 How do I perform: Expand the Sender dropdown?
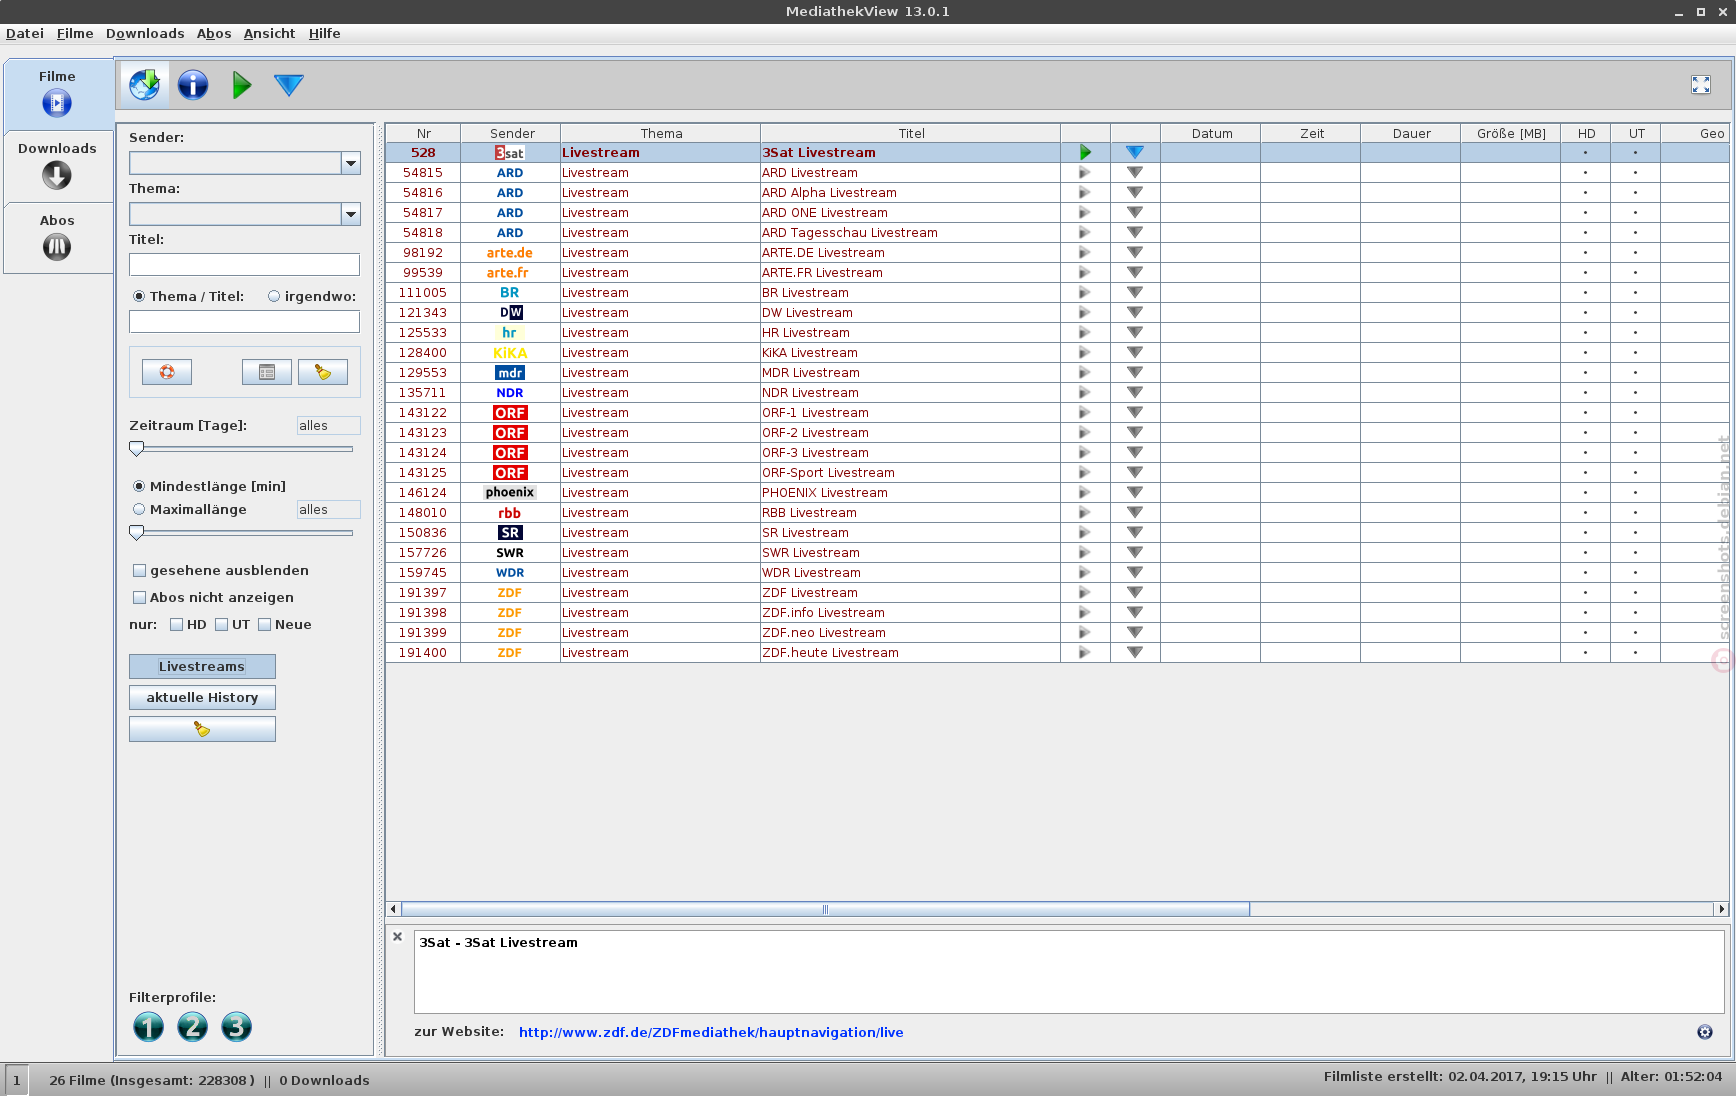click(351, 163)
